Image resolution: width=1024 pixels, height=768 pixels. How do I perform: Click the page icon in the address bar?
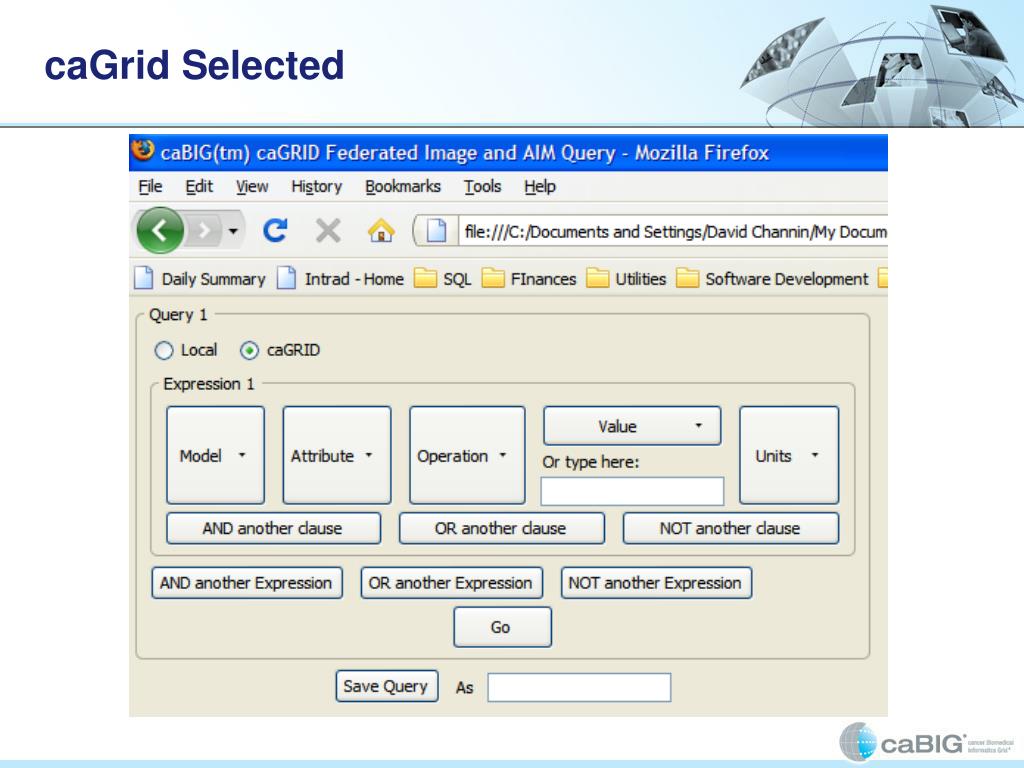[x=436, y=231]
